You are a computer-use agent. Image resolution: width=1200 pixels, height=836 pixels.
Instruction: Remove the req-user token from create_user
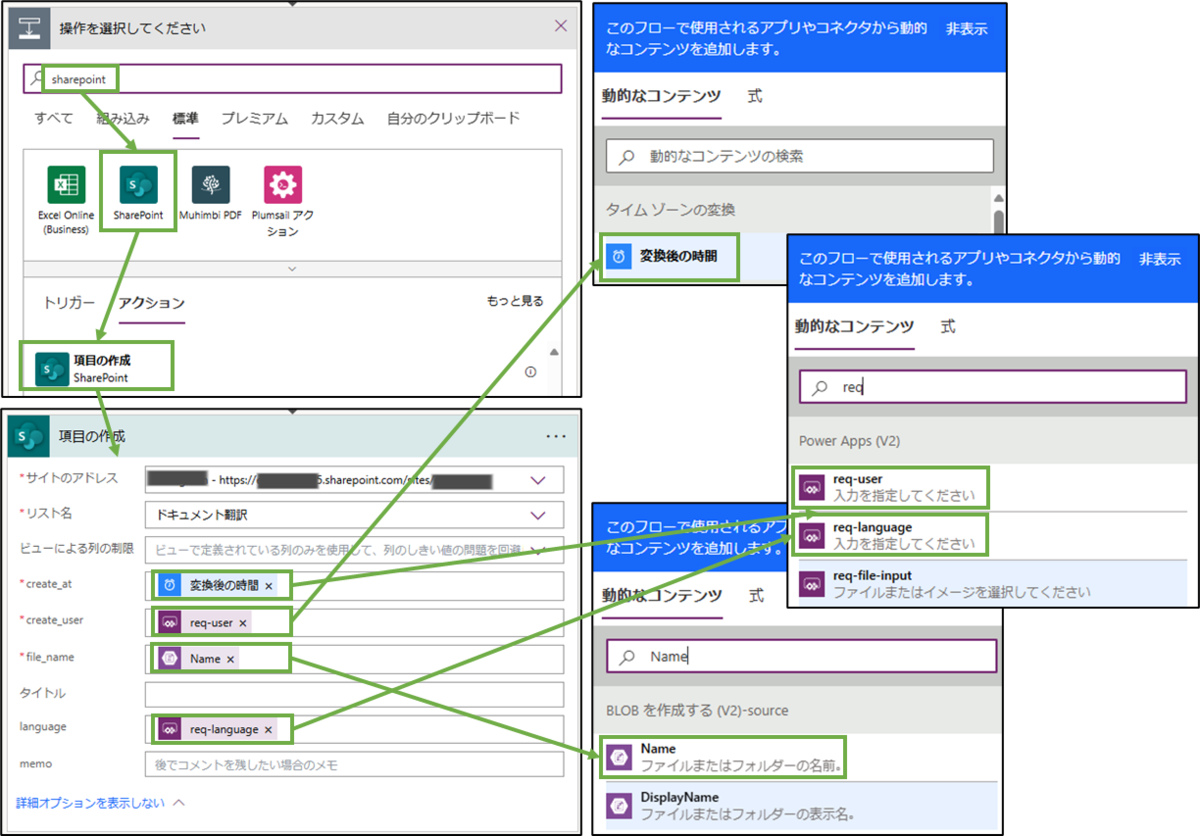(243, 623)
